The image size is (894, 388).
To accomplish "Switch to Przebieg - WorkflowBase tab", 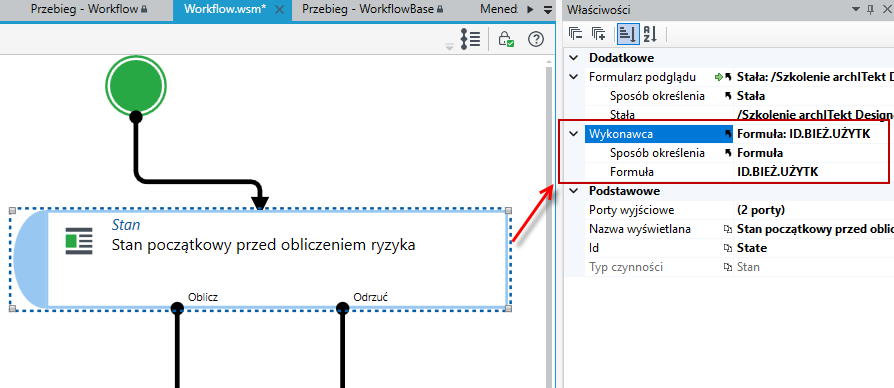I will tap(373, 10).
